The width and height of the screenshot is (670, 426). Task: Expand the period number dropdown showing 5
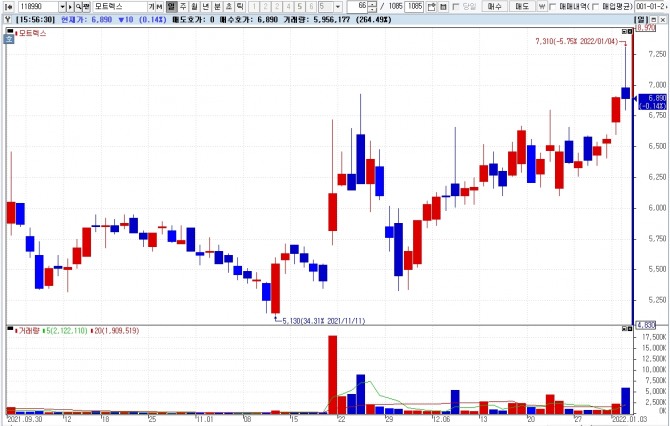pos(338,7)
